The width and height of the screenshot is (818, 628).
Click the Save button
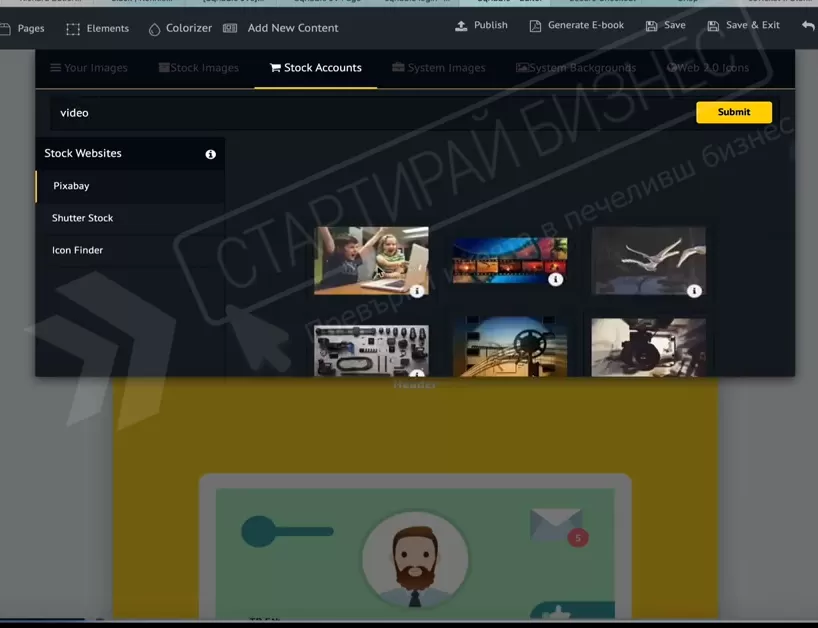(665, 25)
